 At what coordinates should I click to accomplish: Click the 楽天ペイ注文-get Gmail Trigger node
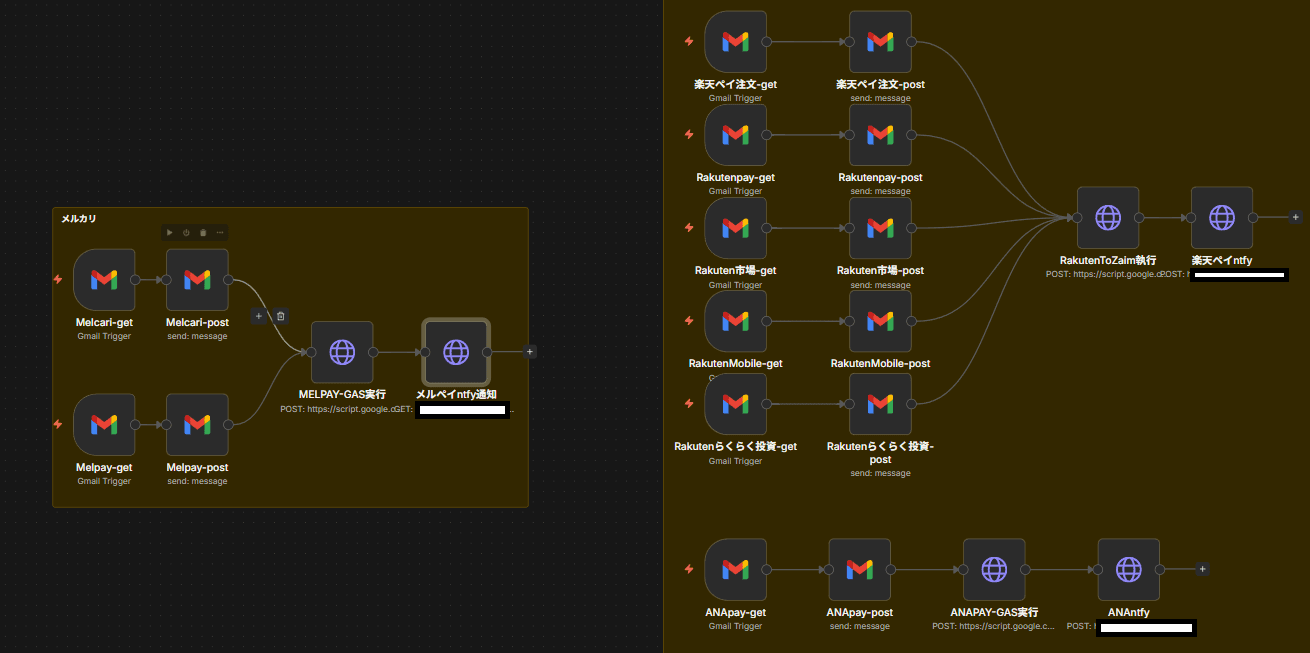coord(735,42)
